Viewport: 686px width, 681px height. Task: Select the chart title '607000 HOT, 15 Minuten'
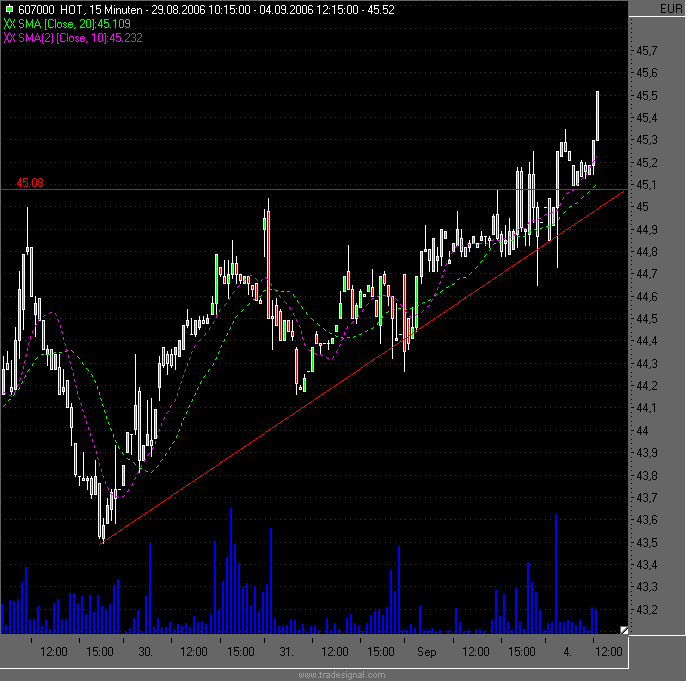tap(80, 10)
